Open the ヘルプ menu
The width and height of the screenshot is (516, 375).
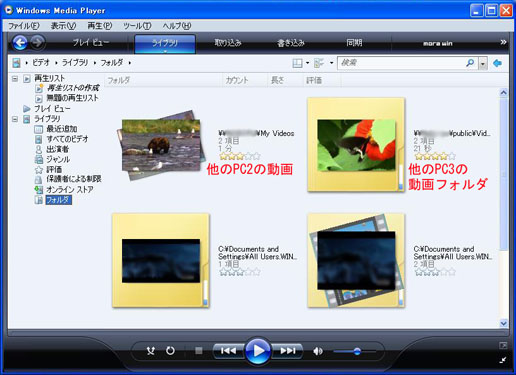pos(177,26)
